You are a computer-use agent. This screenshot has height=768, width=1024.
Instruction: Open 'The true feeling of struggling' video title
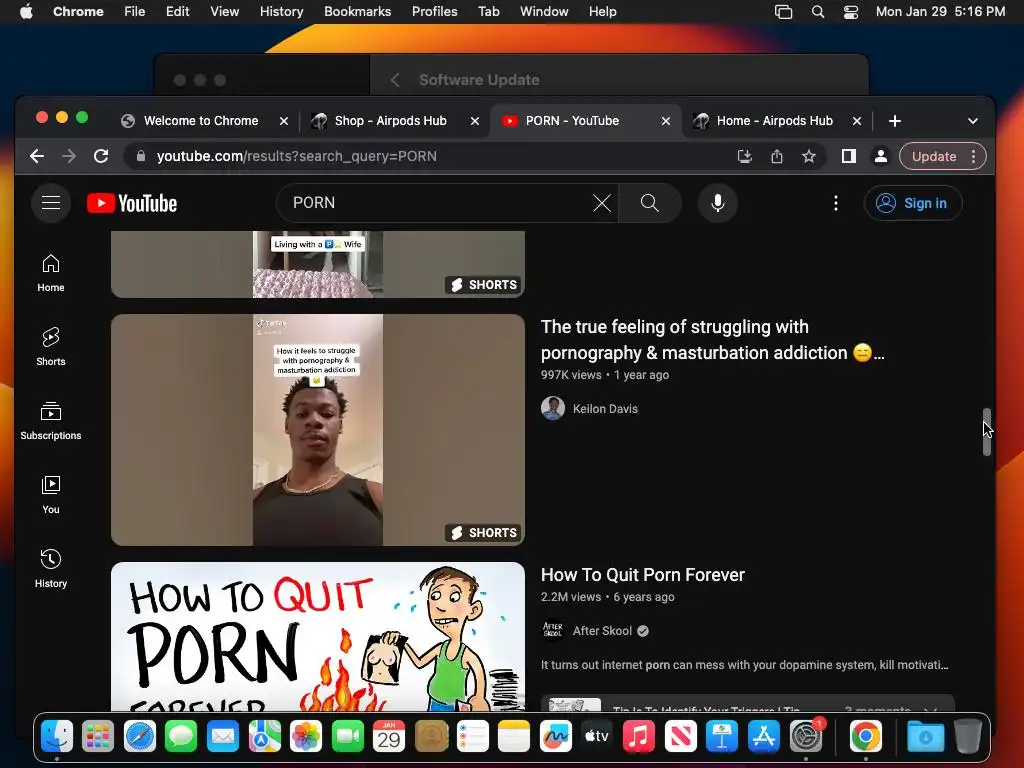point(712,340)
